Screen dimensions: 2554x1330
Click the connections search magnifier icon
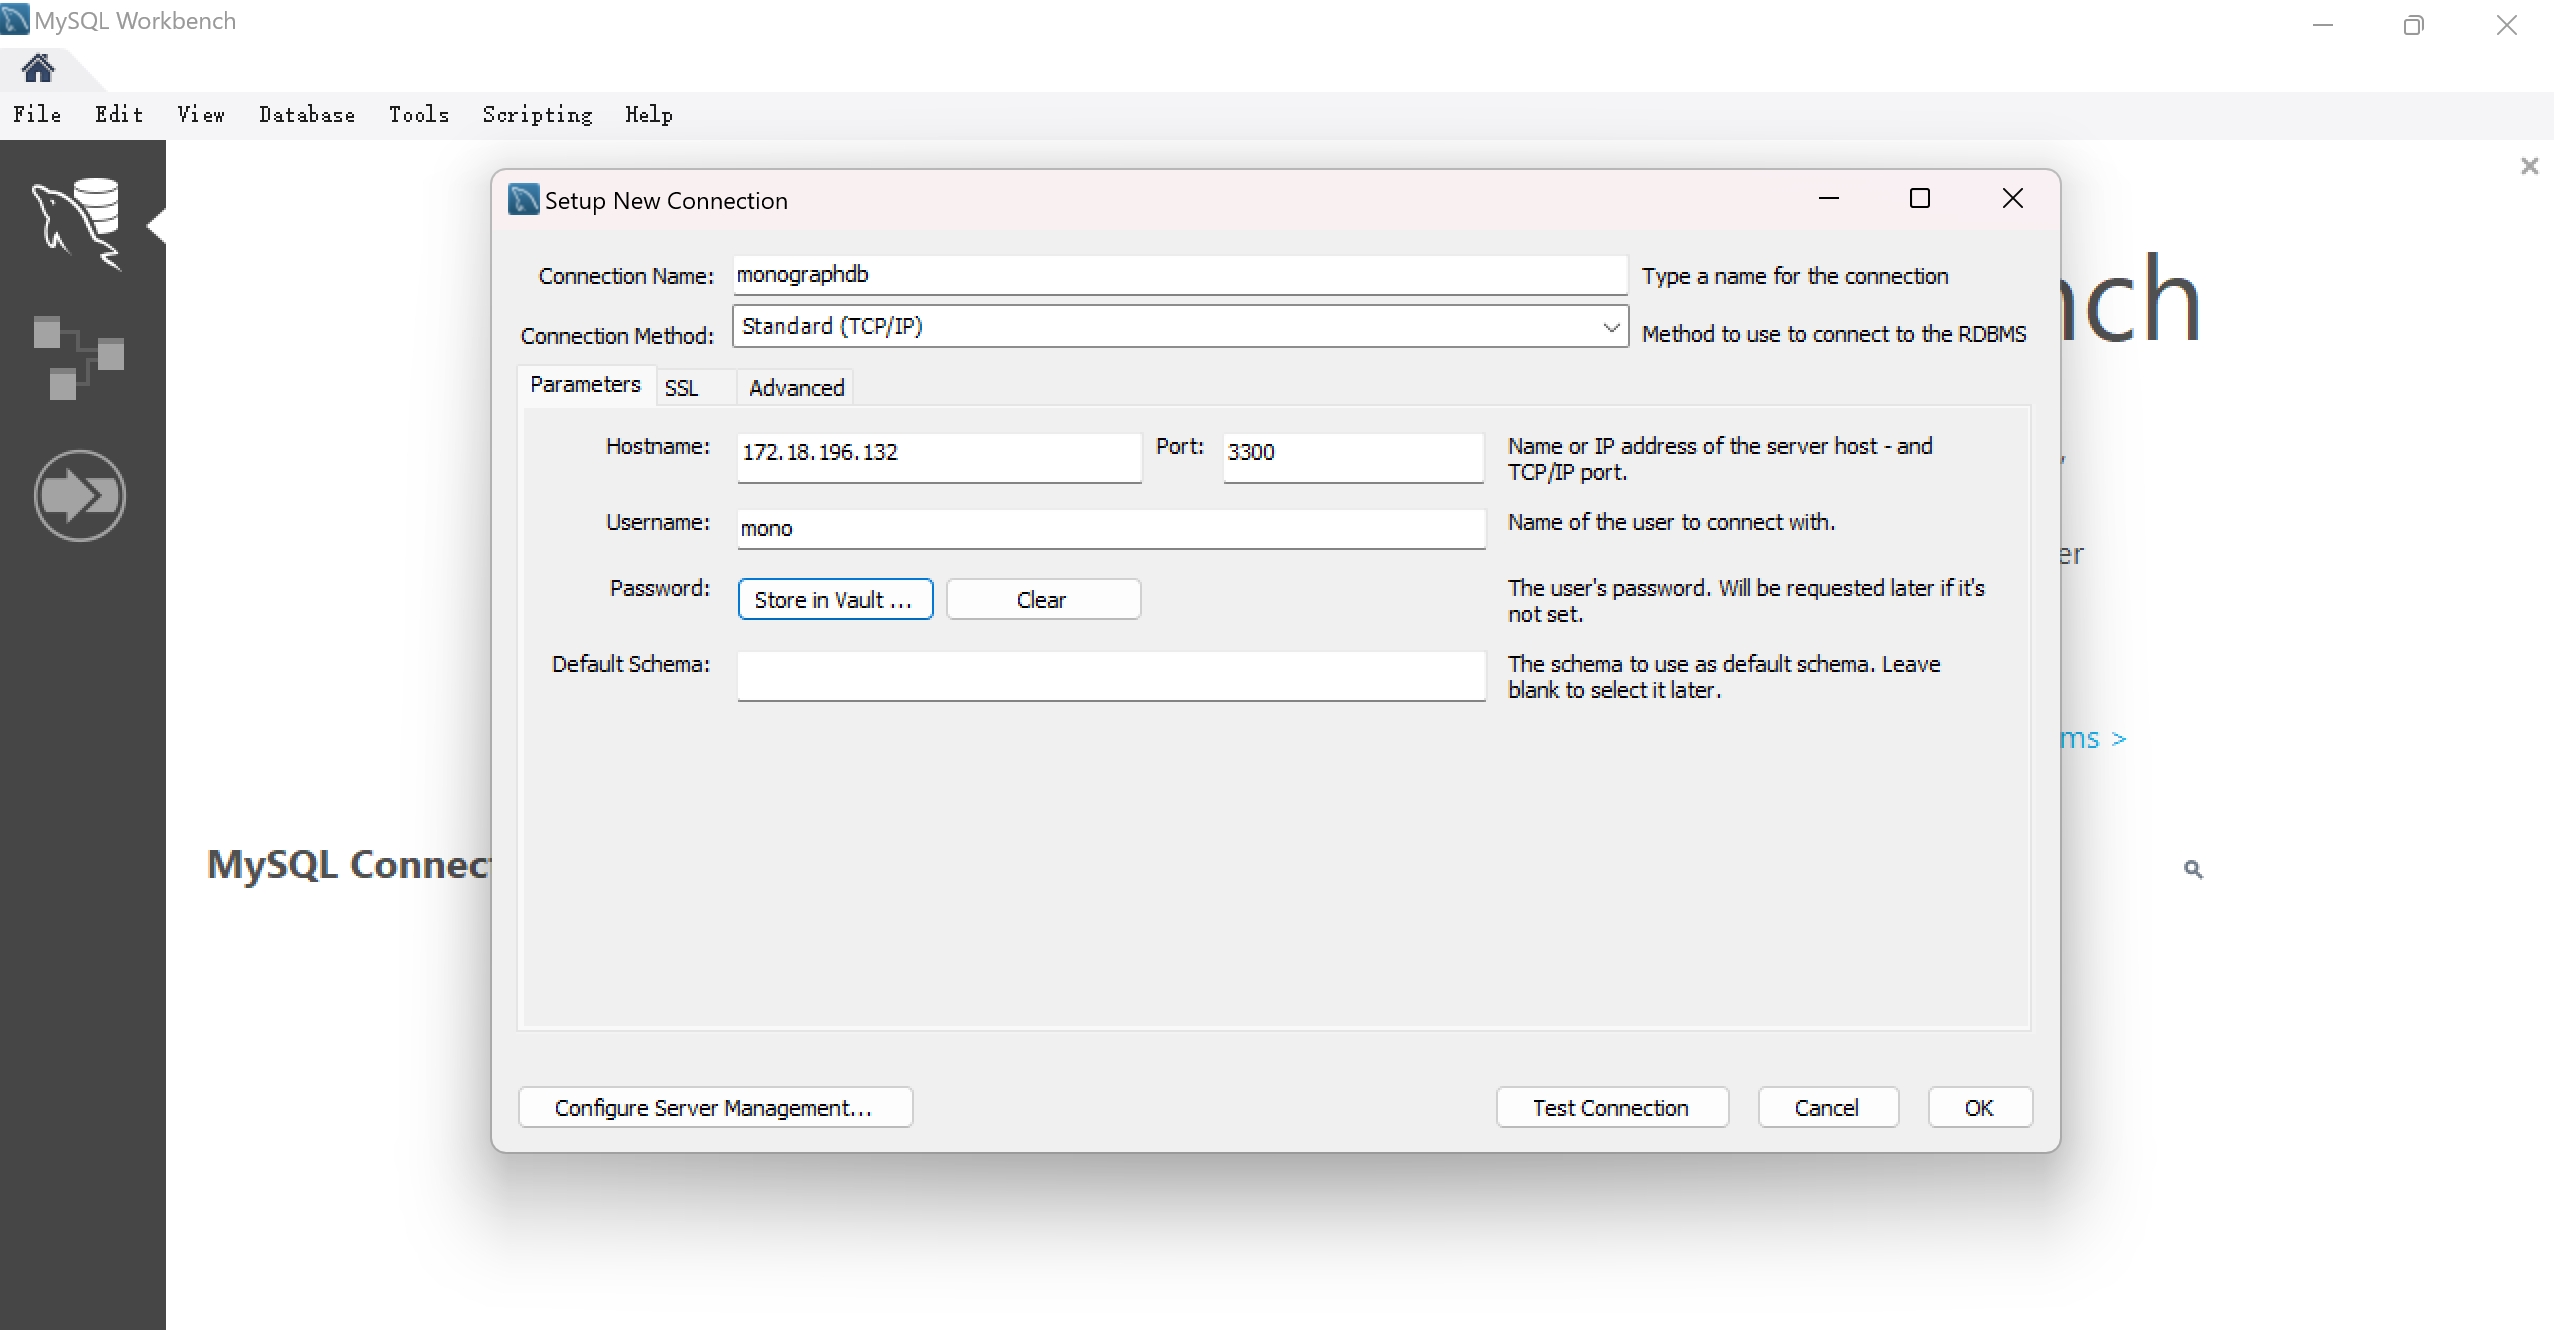[x=2193, y=869]
